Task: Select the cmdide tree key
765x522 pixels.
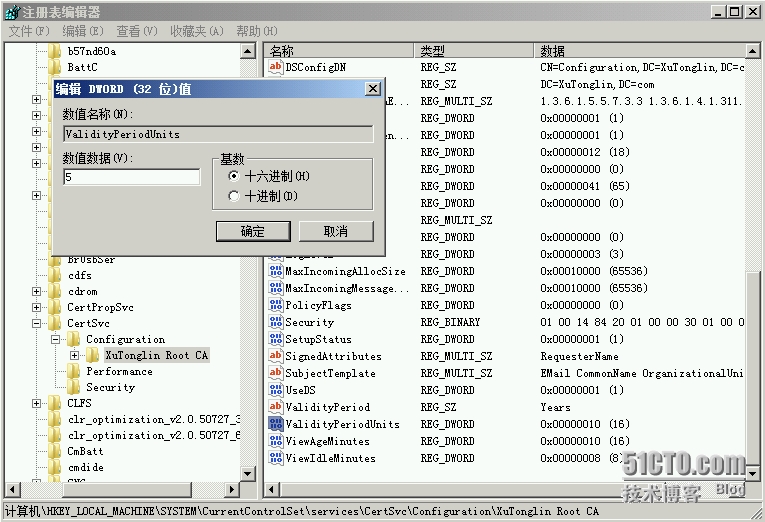Action: click(x=85, y=467)
